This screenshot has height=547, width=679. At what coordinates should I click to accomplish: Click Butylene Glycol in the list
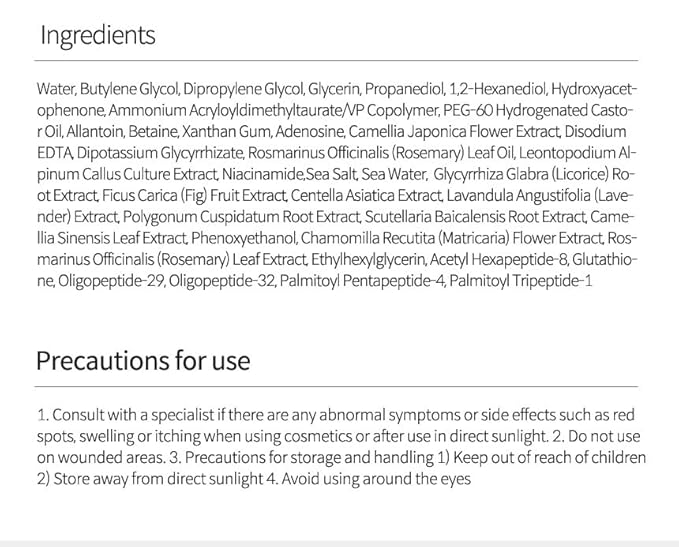coord(121,88)
